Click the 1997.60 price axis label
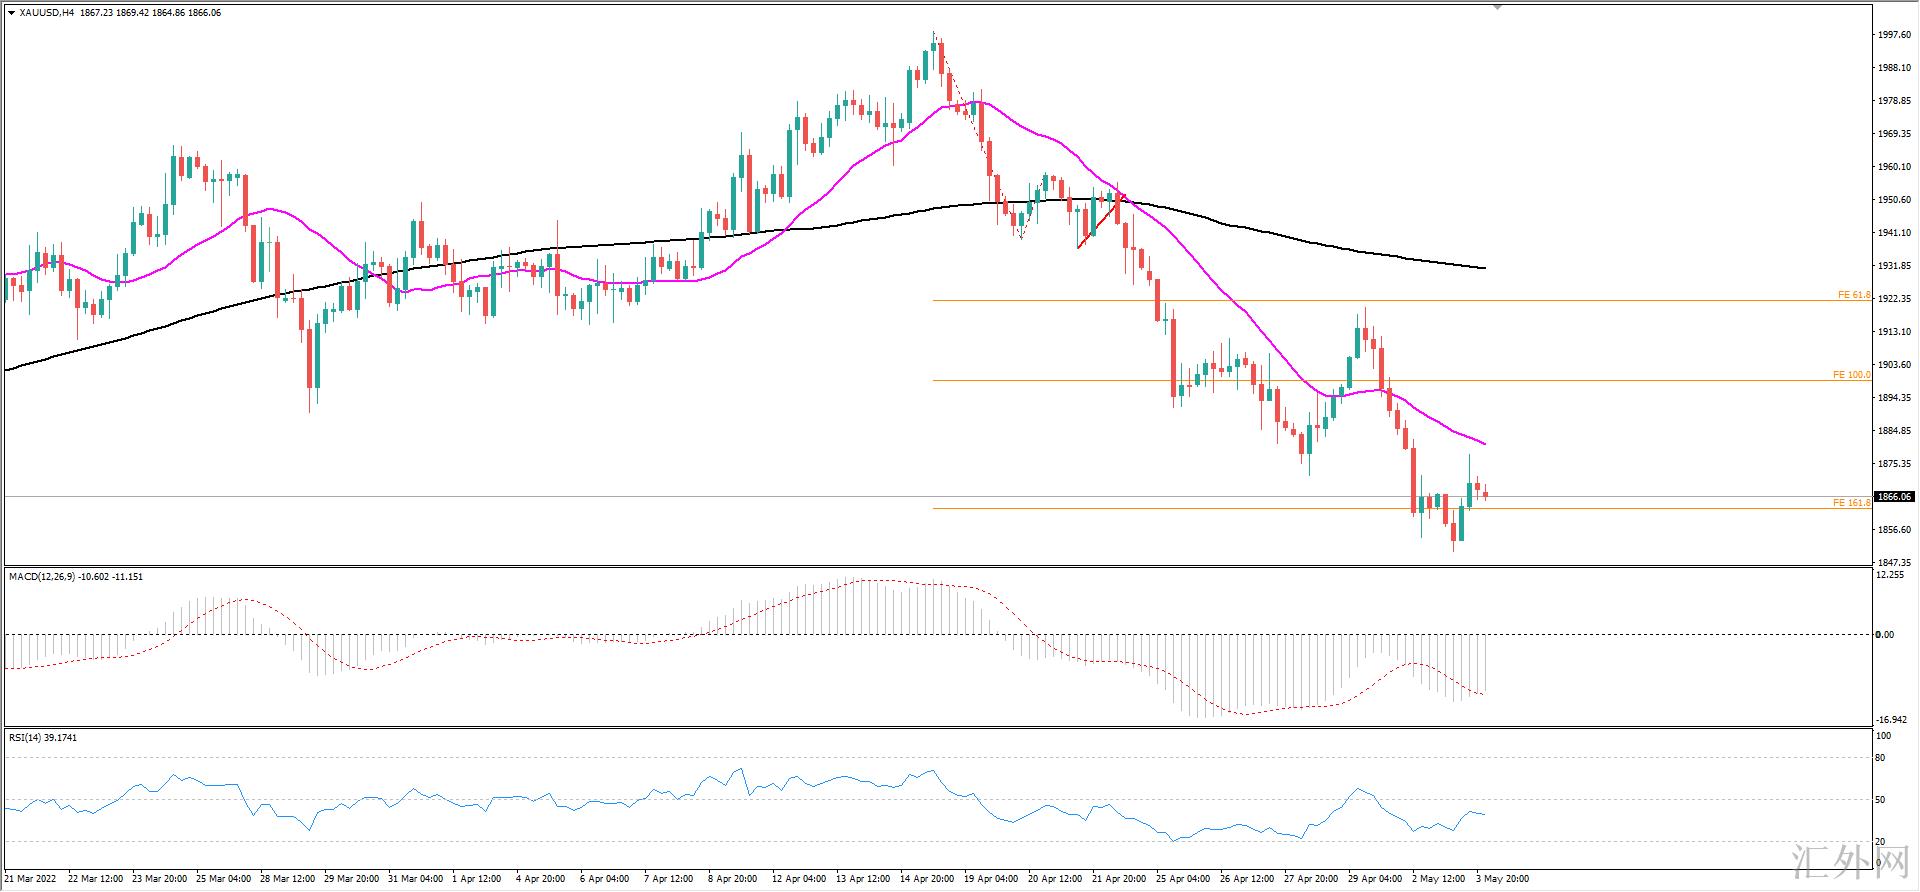The width and height of the screenshot is (1920, 892). pyautogui.click(x=1894, y=35)
